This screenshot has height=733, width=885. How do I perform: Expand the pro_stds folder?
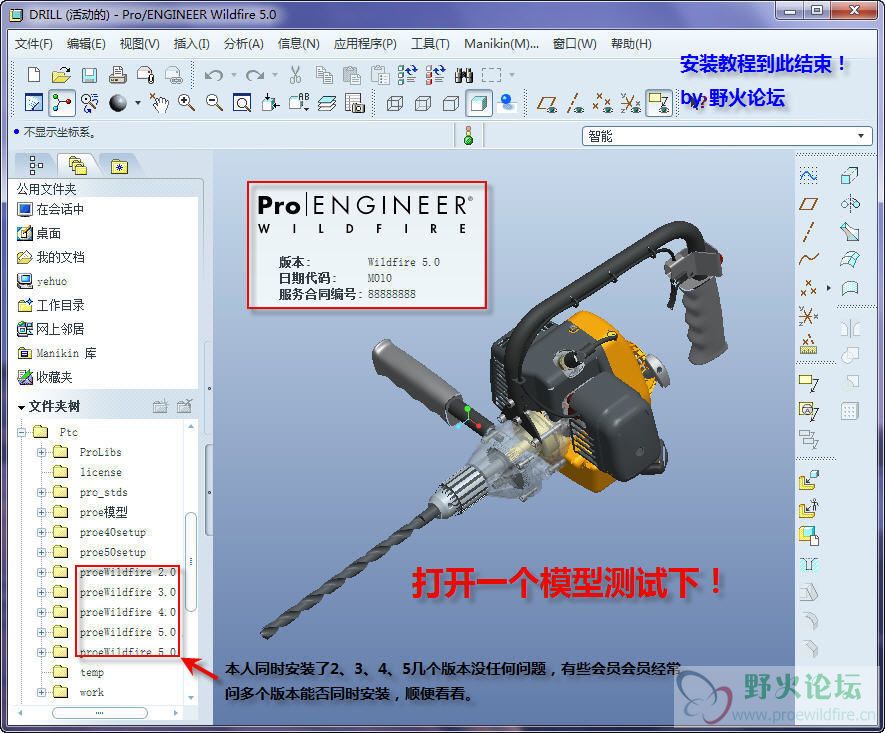coord(41,492)
